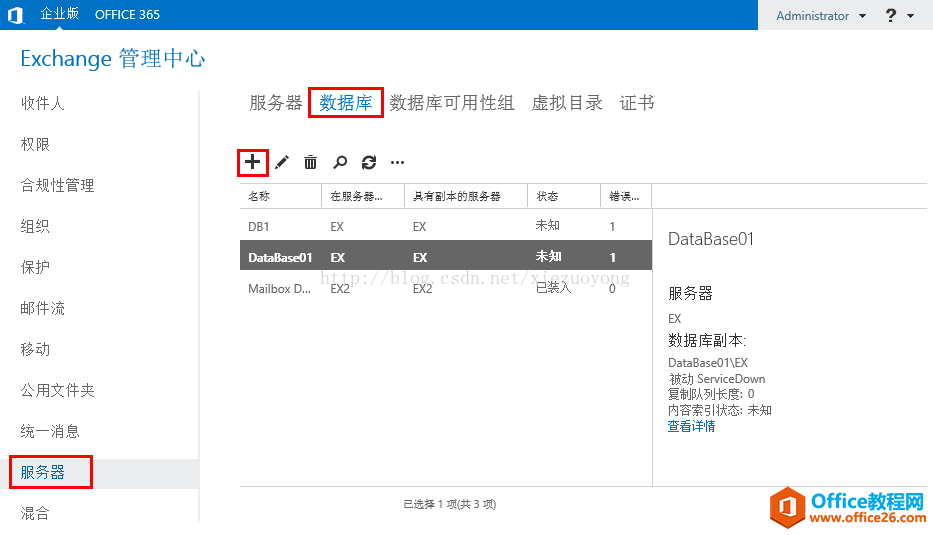Click the 已装入 status cell
933x535 pixels.
pos(553,288)
